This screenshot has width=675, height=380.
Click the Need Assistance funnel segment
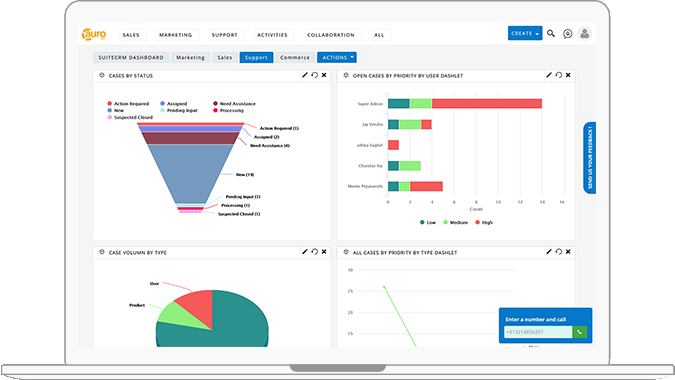point(191,138)
